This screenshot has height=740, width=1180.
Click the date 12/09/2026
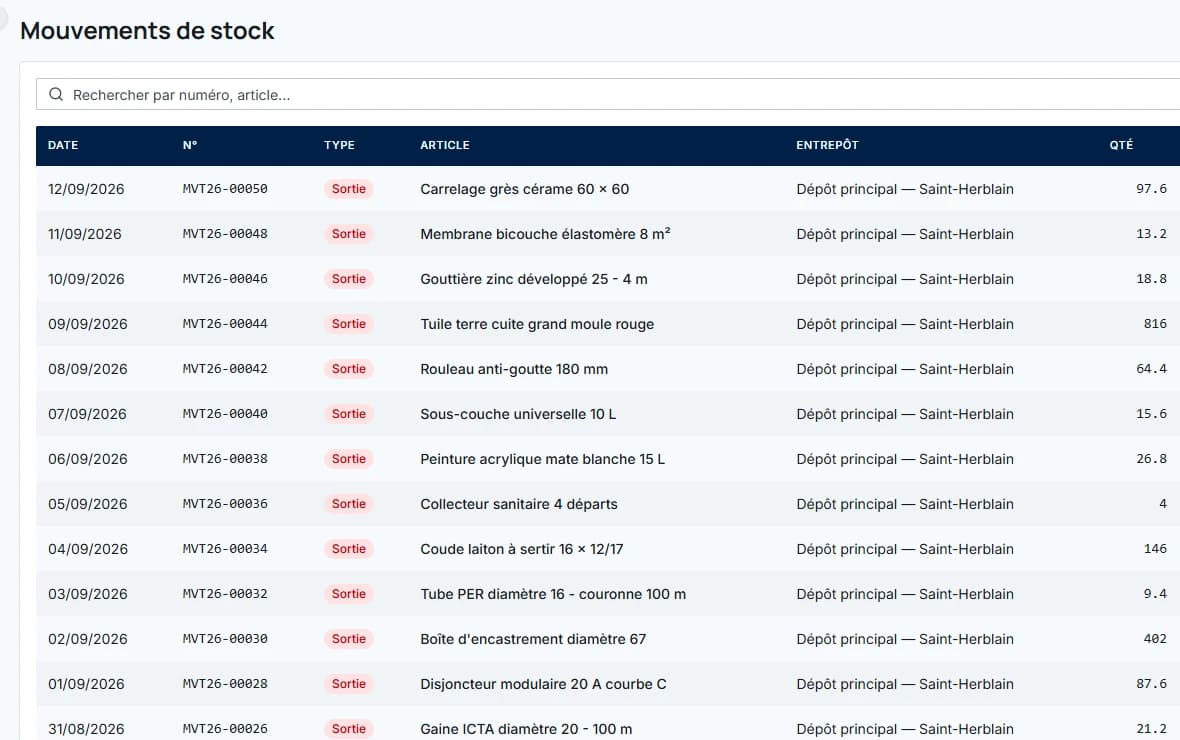point(86,189)
